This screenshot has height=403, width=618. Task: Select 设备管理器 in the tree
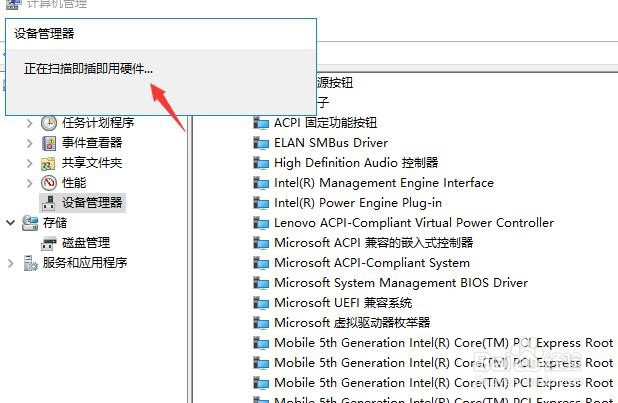92,203
